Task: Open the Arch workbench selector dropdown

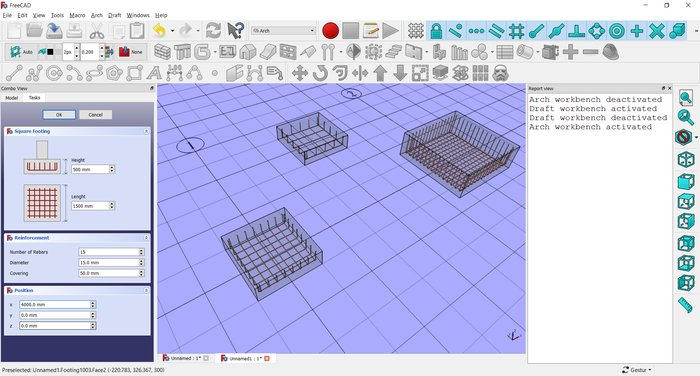Action: tap(283, 31)
